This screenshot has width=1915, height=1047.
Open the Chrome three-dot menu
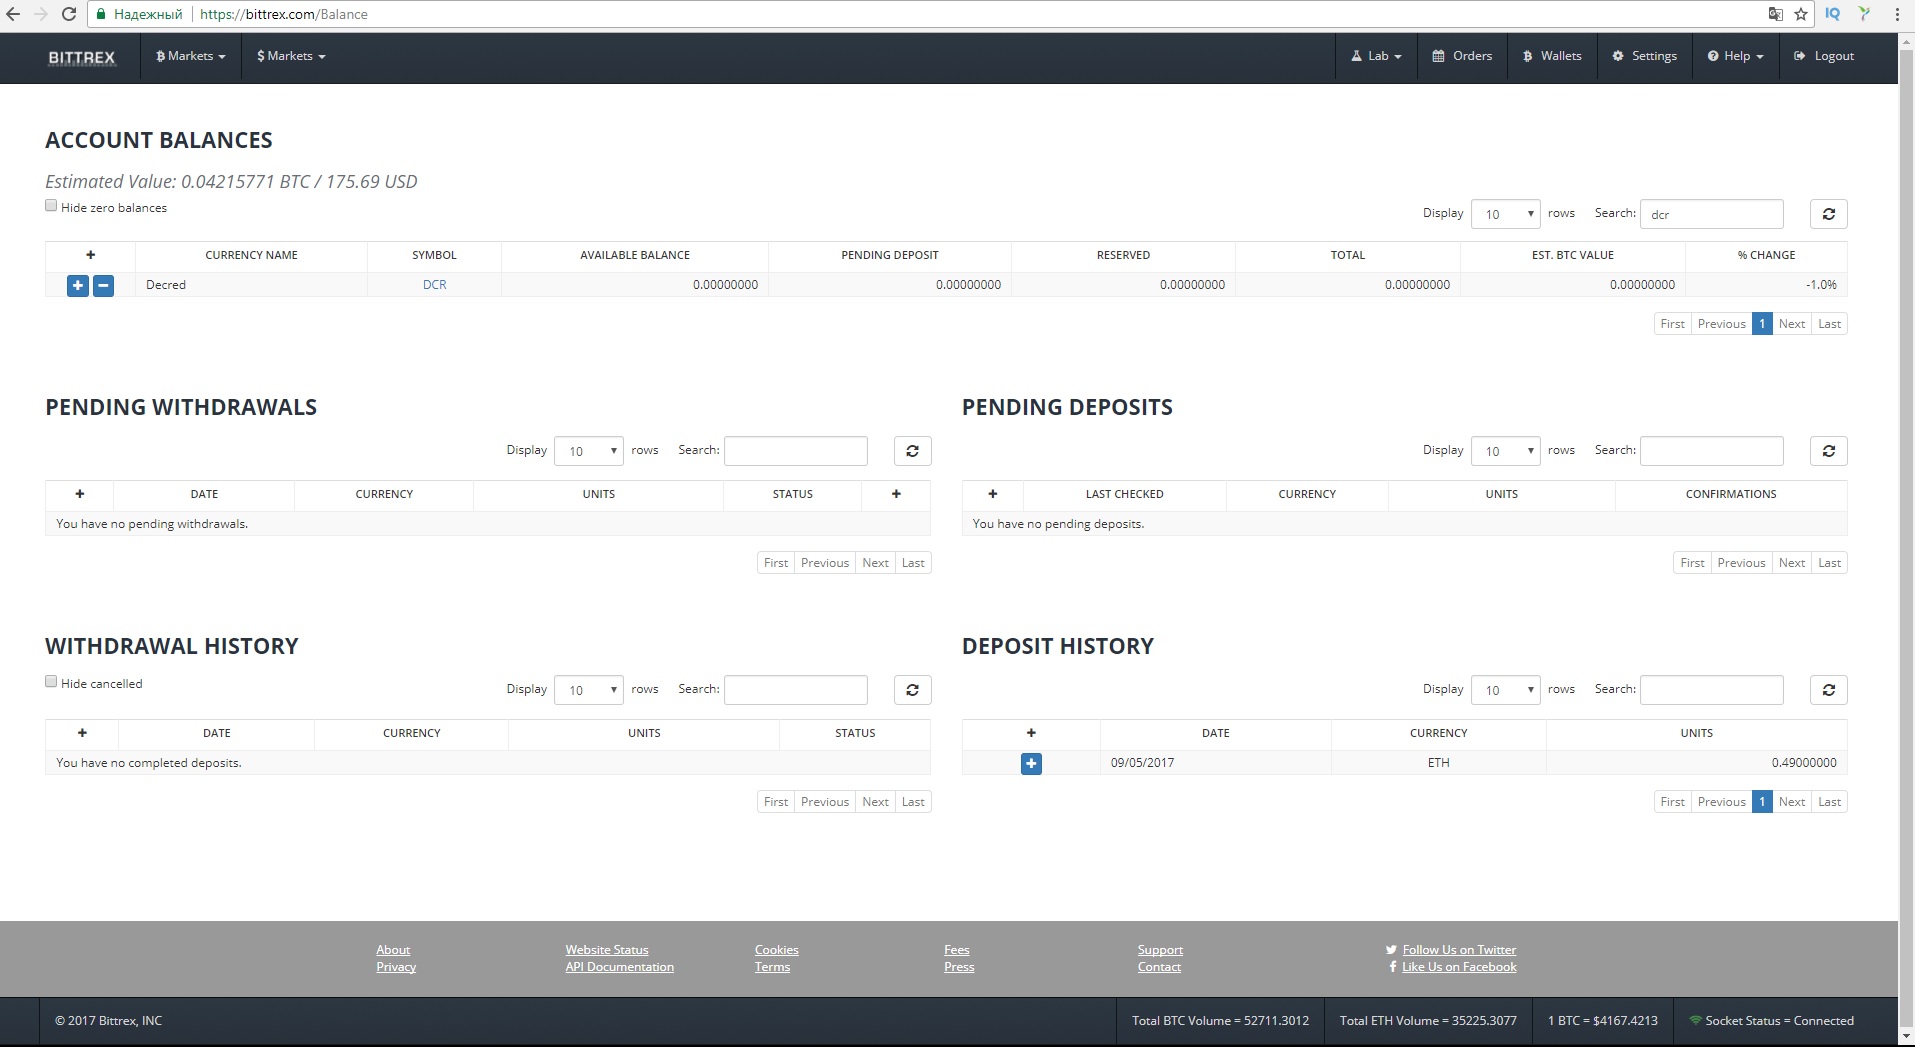pos(1897,14)
